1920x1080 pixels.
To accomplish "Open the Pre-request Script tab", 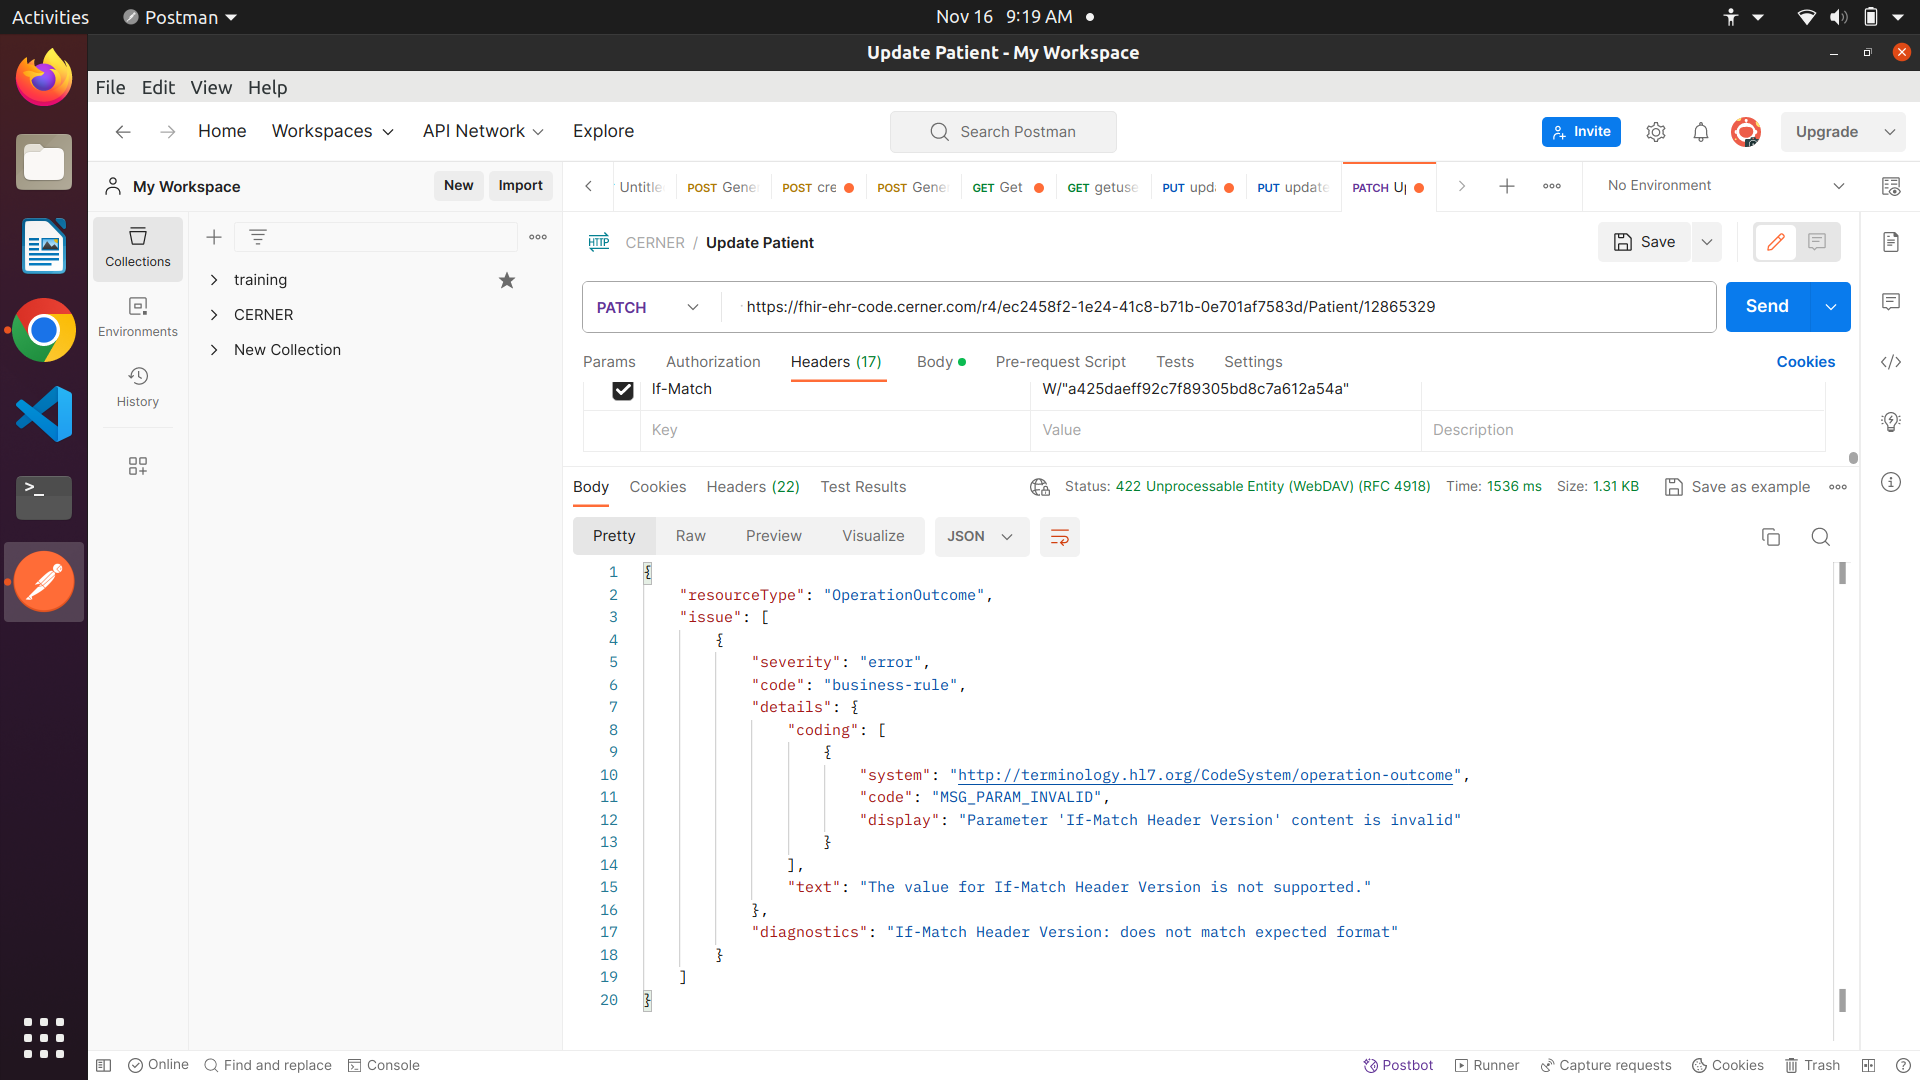I will click(x=1061, y=362).
